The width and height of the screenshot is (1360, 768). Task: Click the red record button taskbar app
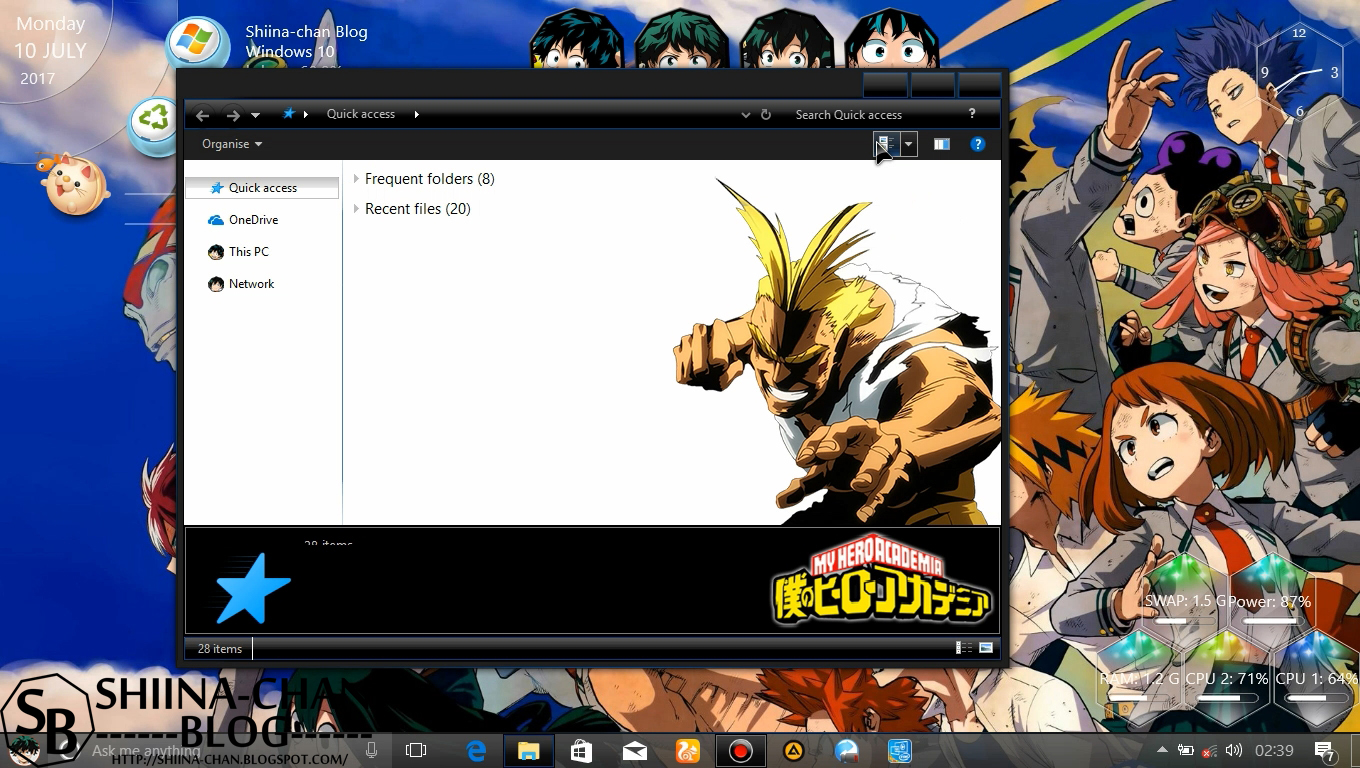(x=740, y=750)
